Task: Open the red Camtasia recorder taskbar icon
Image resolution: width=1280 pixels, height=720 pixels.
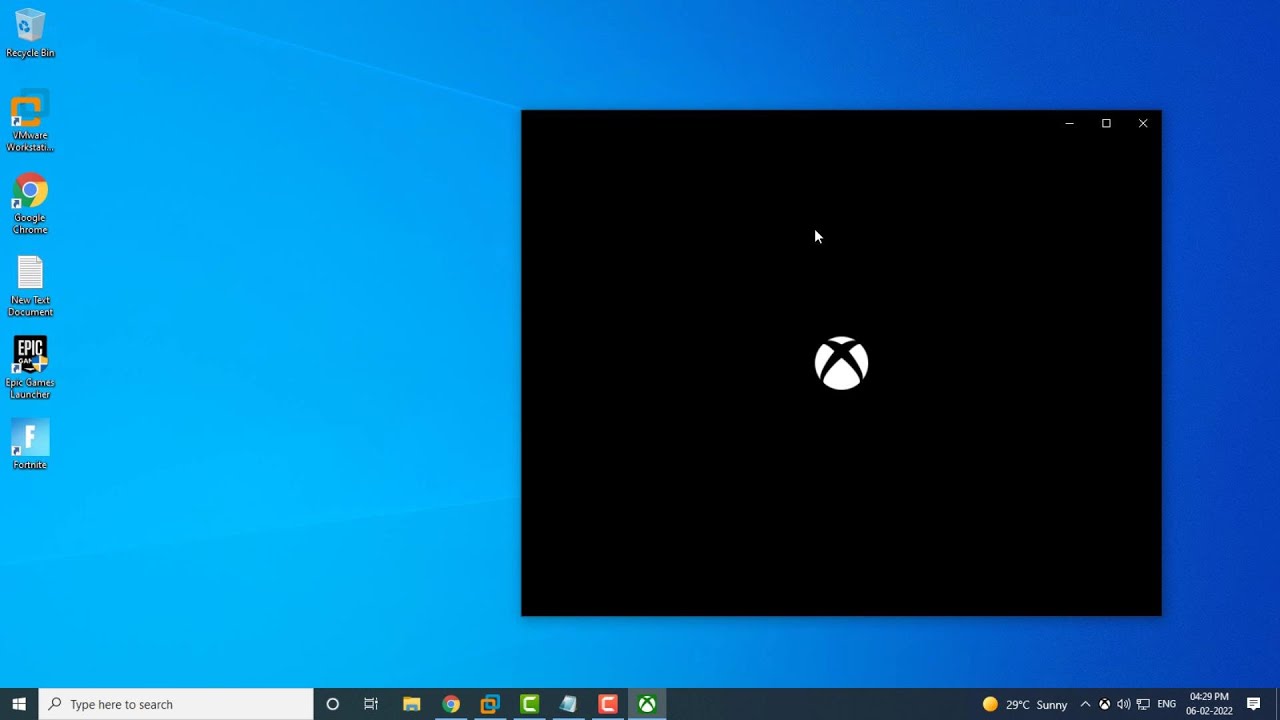Action: point(608,704)
